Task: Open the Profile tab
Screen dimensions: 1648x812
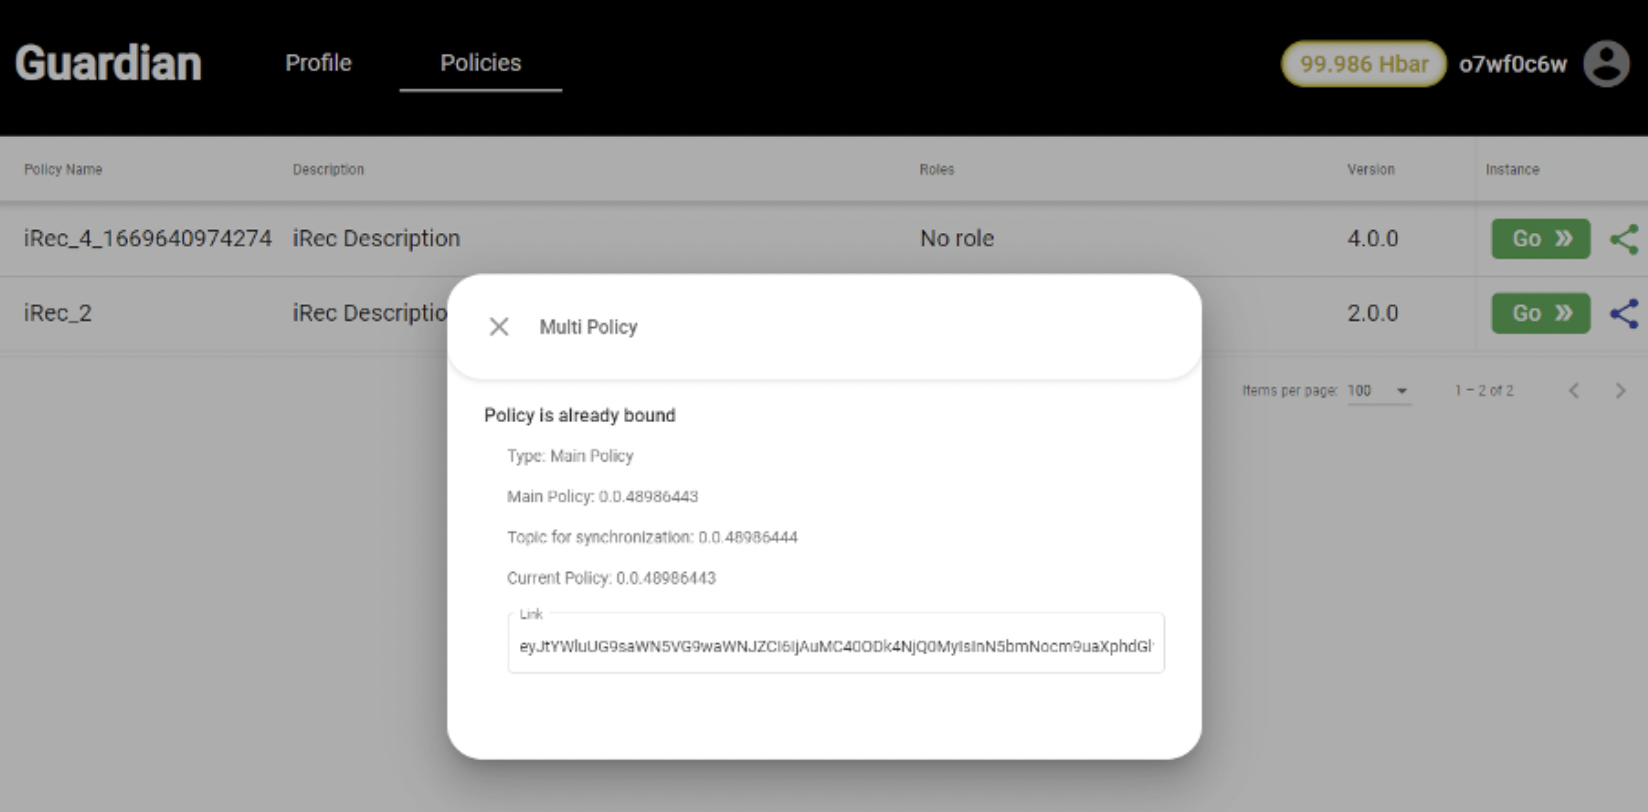Action: (x=318, y=63)
